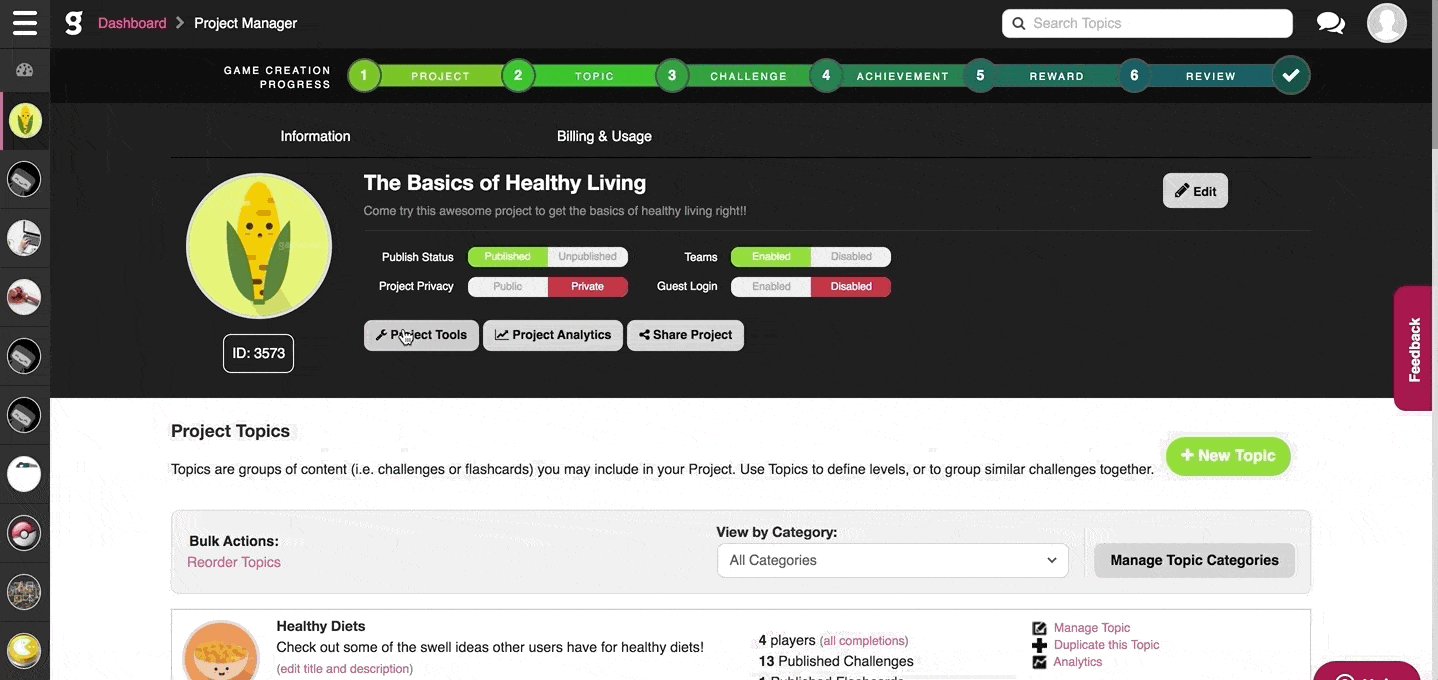Go to Dashboard in the breadcrumb
The image size is (1438, 680).
pyautogui.click(x=132, y=23)
